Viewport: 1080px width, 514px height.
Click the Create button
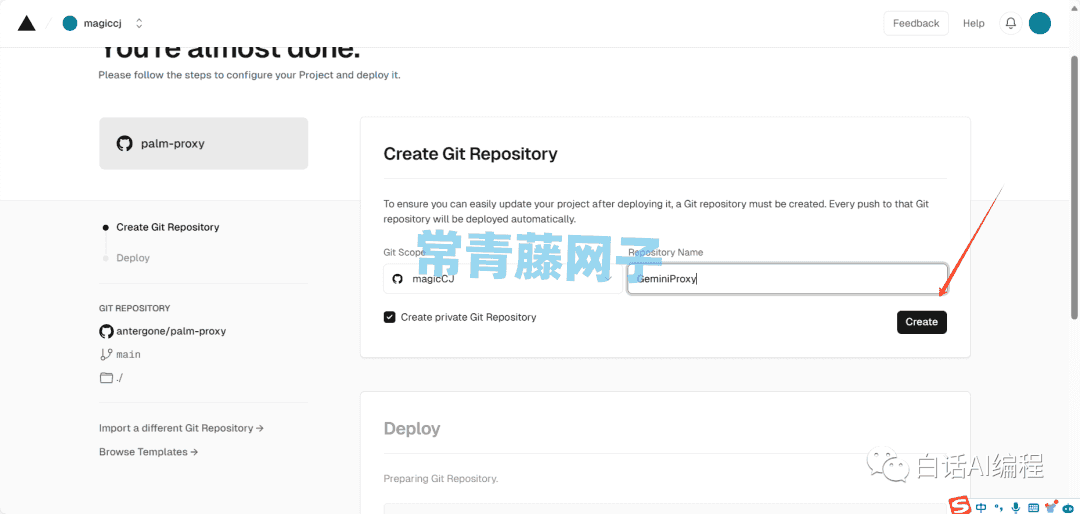[922, 322]
